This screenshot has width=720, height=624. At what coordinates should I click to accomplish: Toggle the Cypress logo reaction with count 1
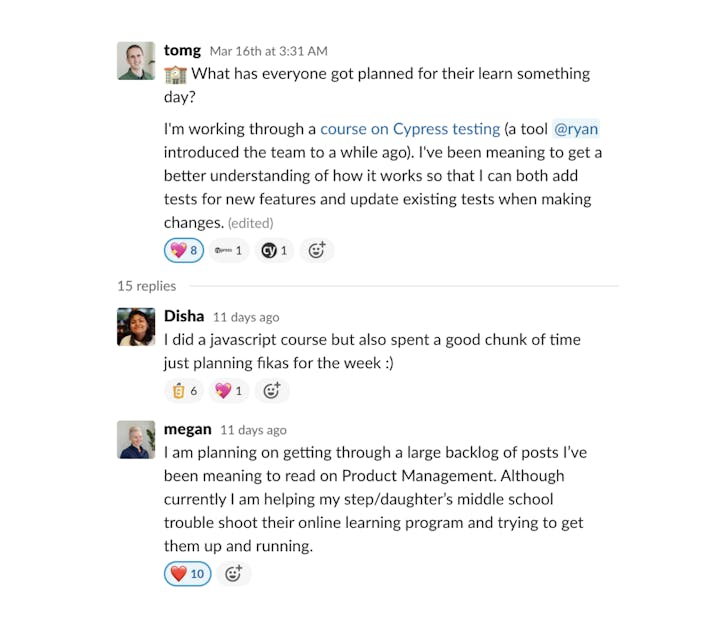[229, 251]
